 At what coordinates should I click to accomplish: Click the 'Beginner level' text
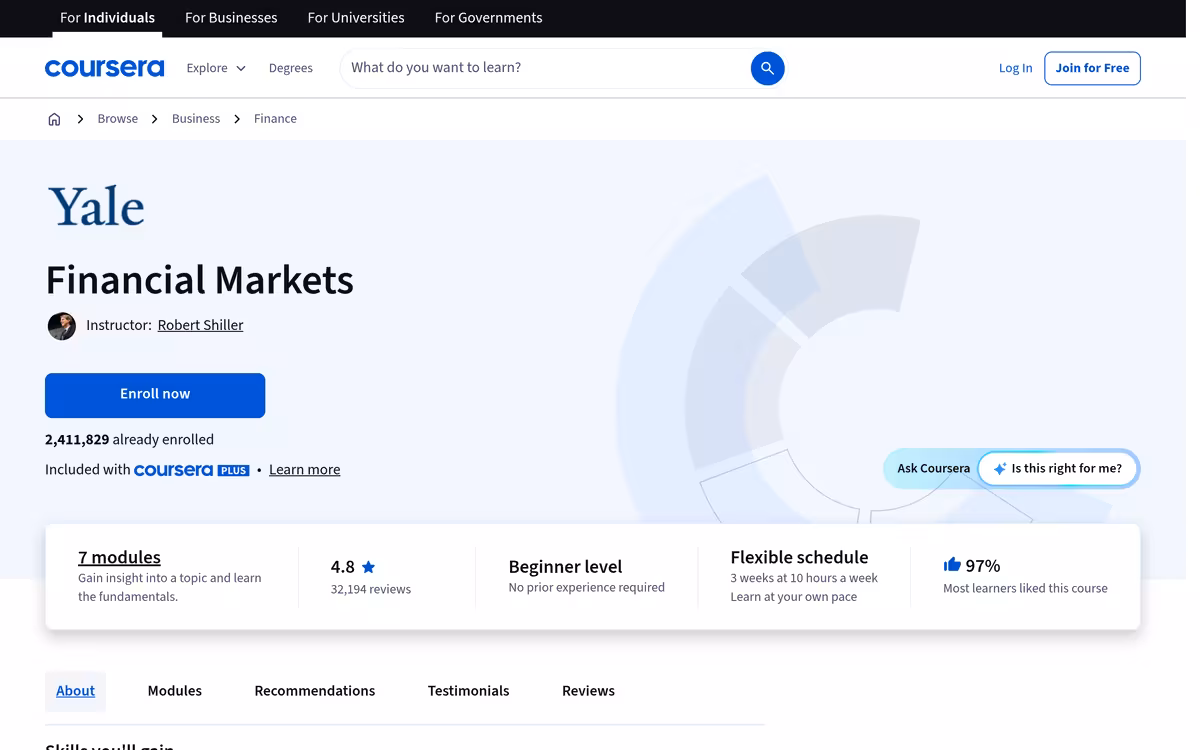565,566
